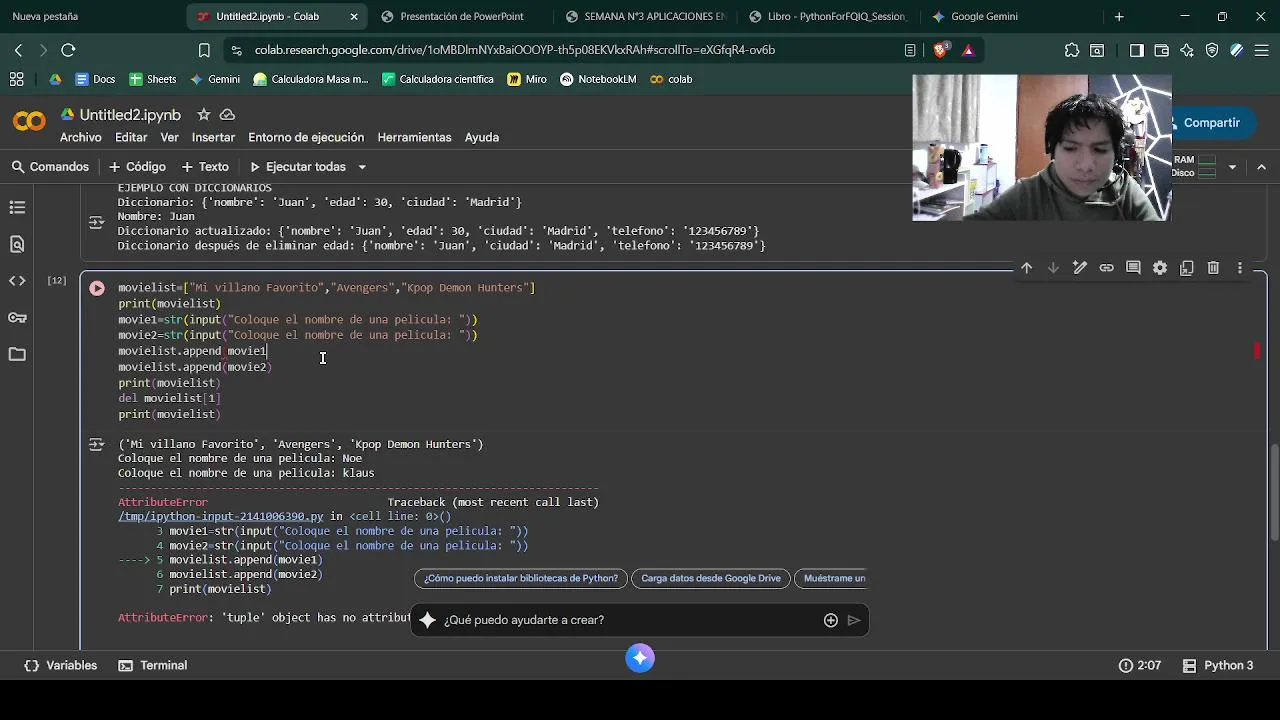The width and height of the screenshot is (1280, 720).
Task: Open the table of contents sidebar
Action: [17, 207]
